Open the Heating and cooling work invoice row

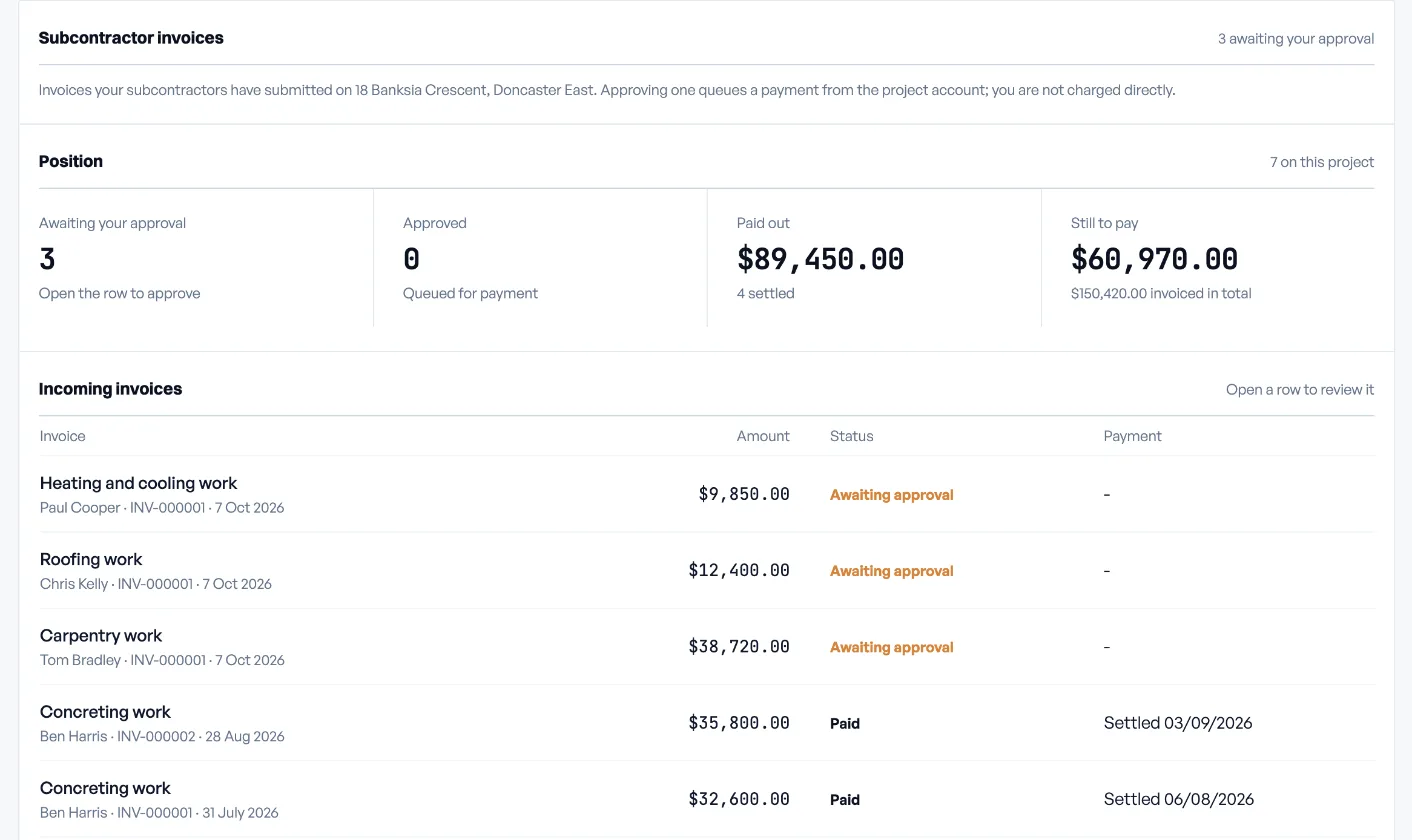point(706,494)
